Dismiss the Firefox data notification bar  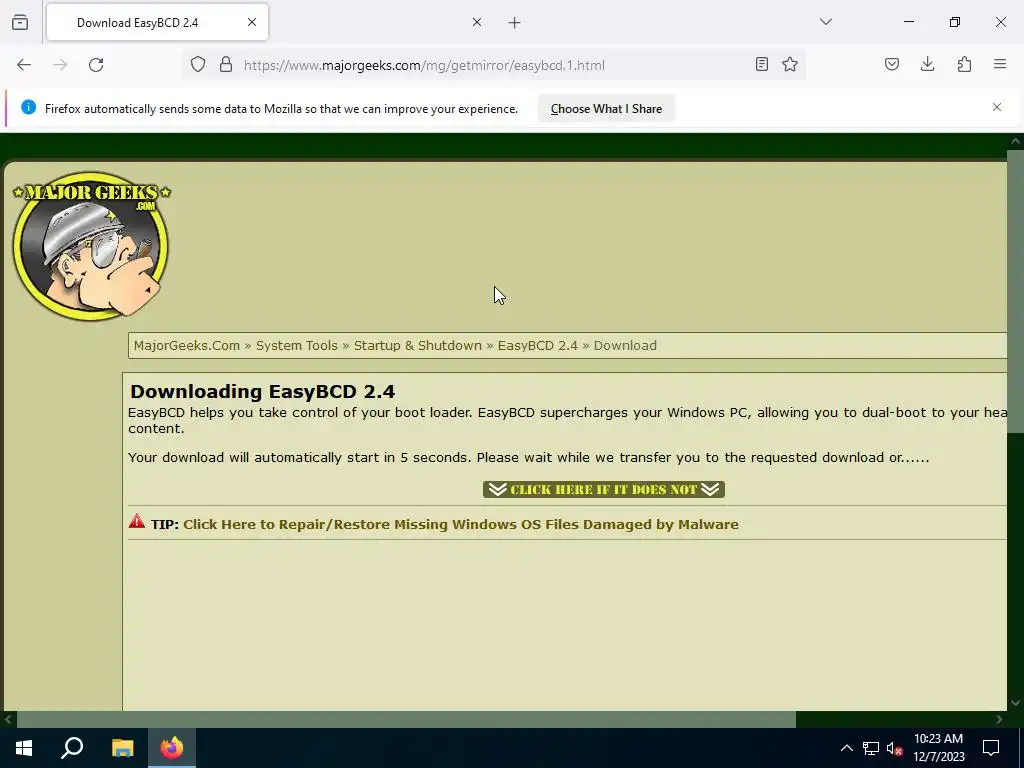997,107
